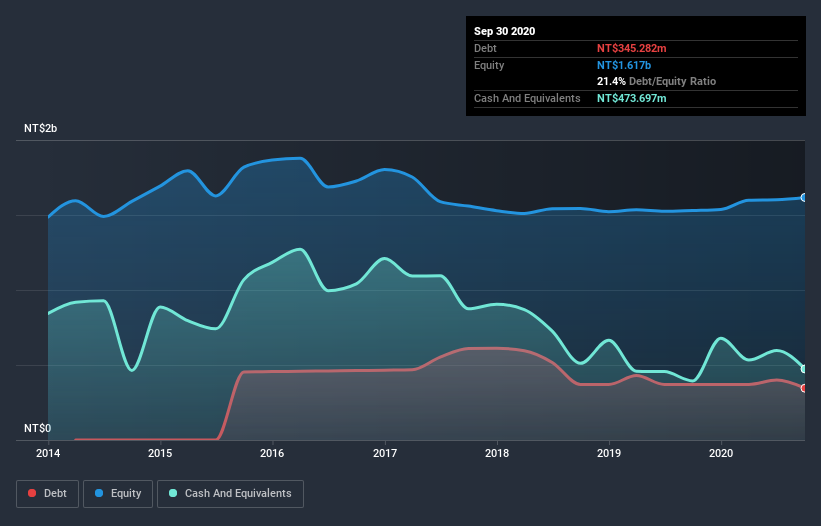Click the teal Cash endpoint marker
This screenshot has width=821, height=526.
pyautogui.click(x=804, y=369)
